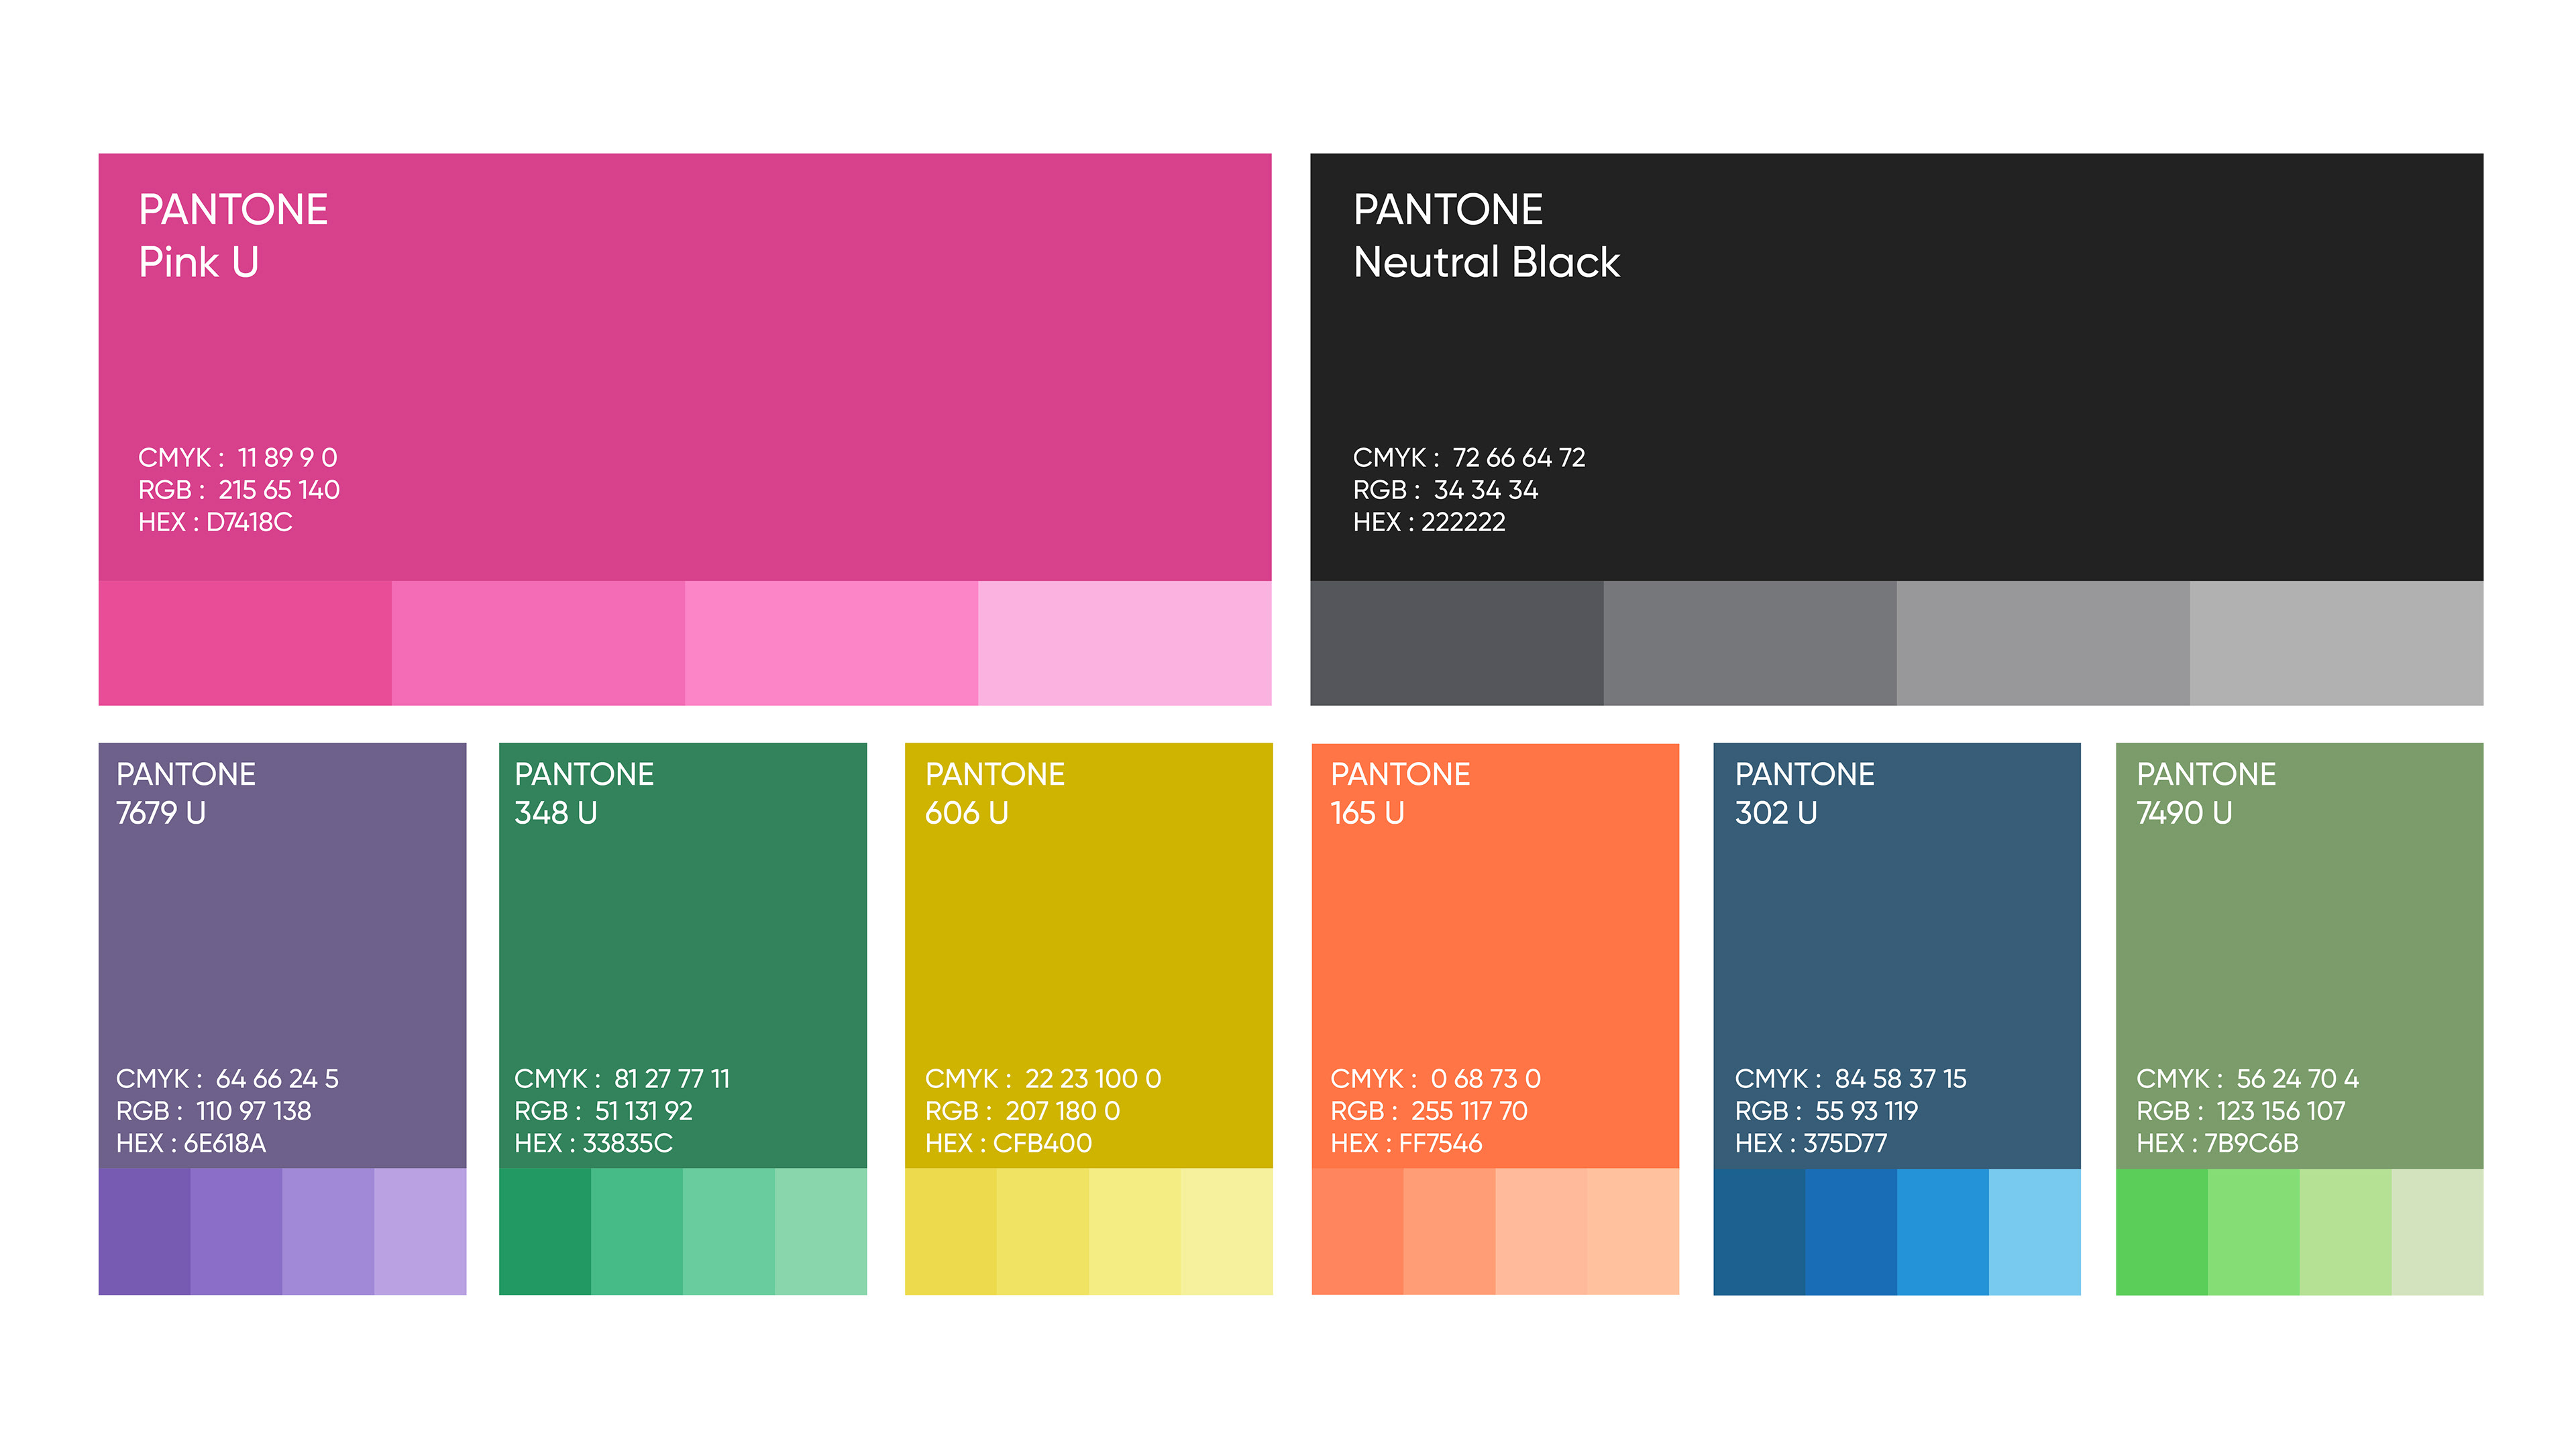This screenshot has height=1449, width=2576.
Task: Click the 'RGB : 215 65 140' text
Action: (239, 490)
